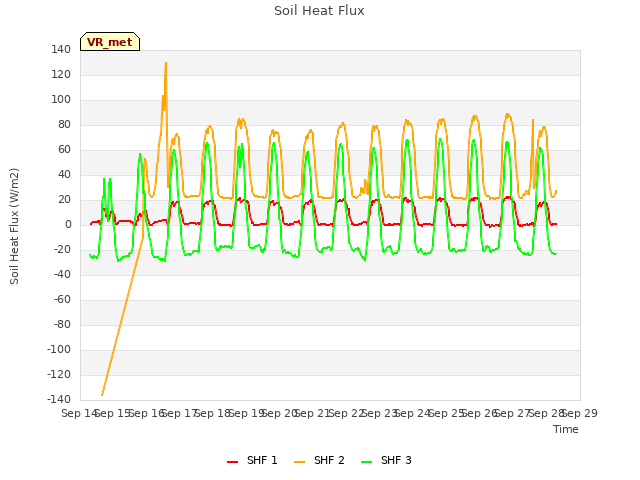Click the -20 y-axis tick label
Viewport: 640px width, 480px height.
tap(62, 249)
